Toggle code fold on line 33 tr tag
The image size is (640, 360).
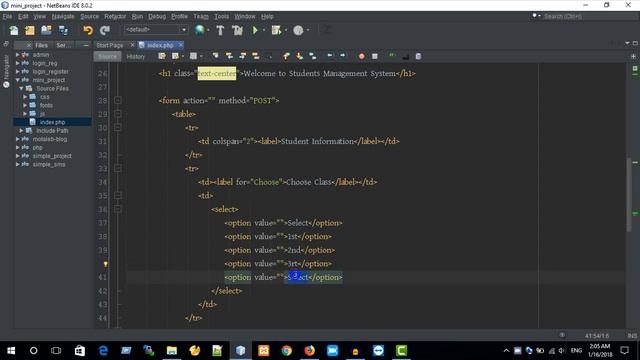point(118,169)
